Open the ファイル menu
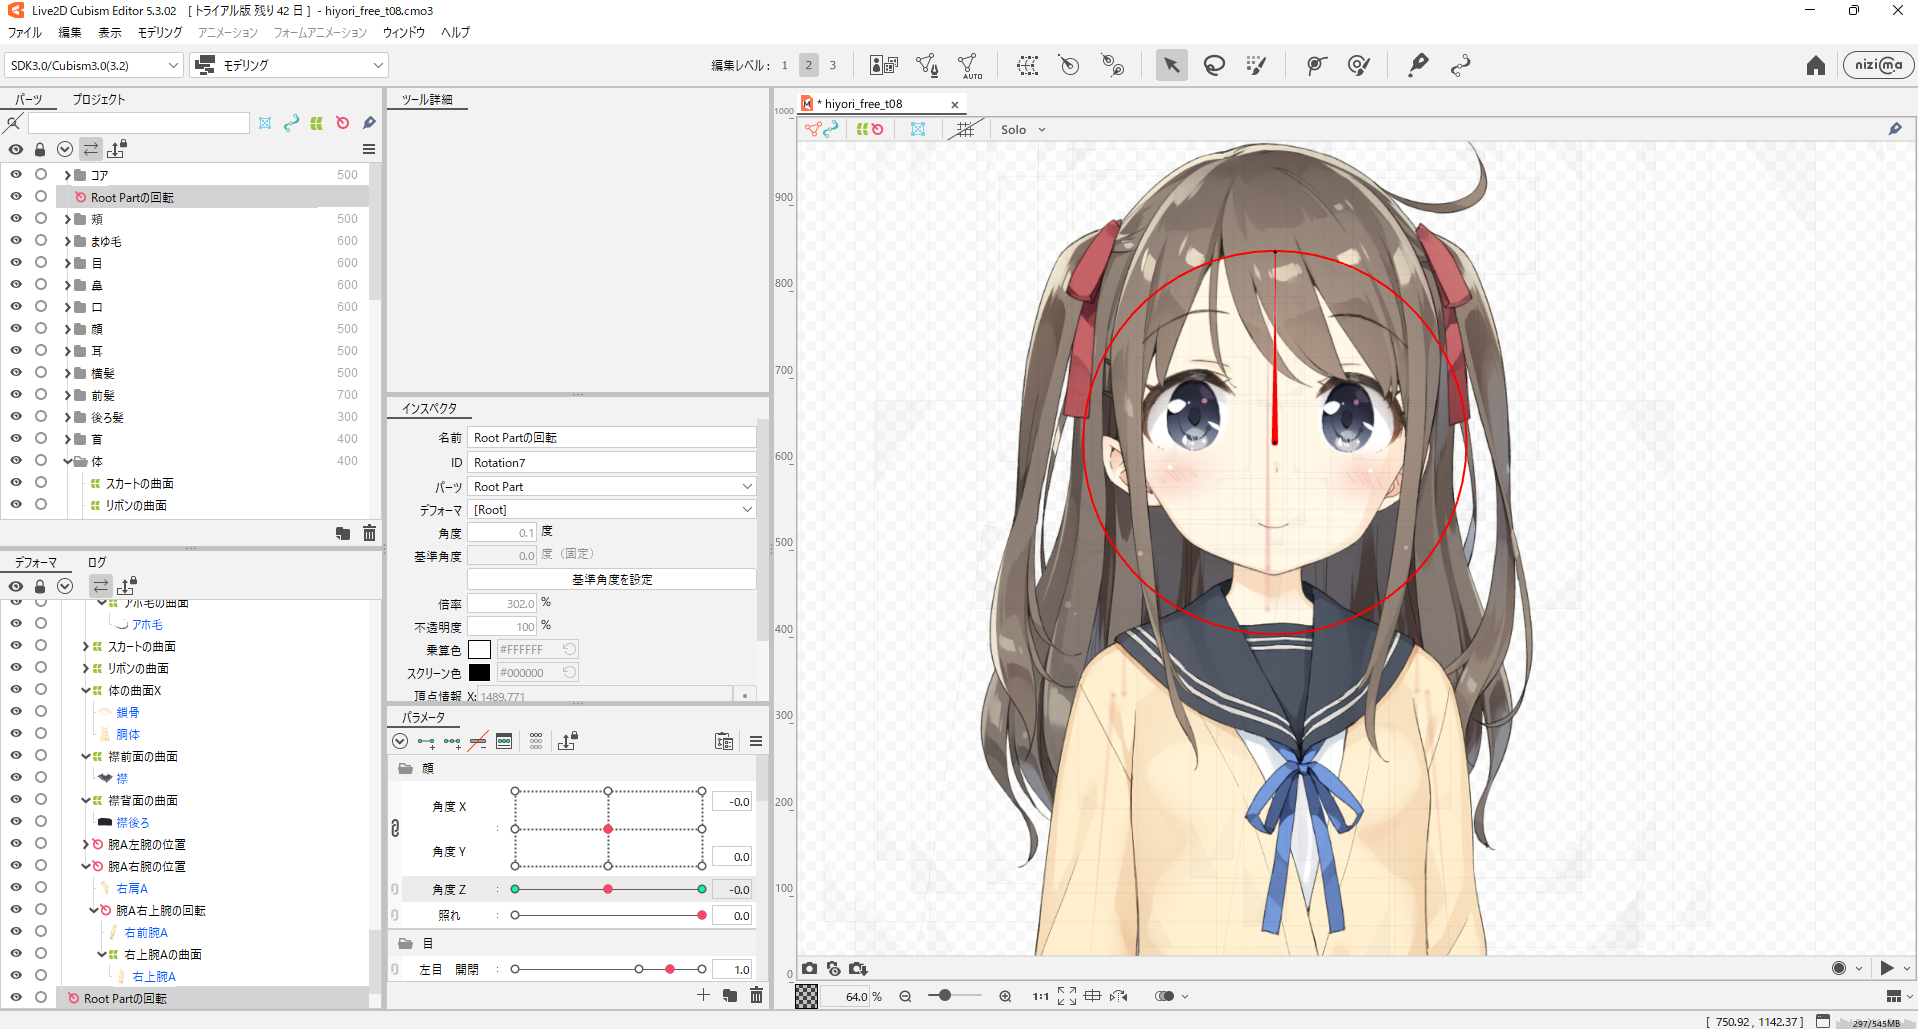Viewport: 1918px width, 1029px height. 25,33
